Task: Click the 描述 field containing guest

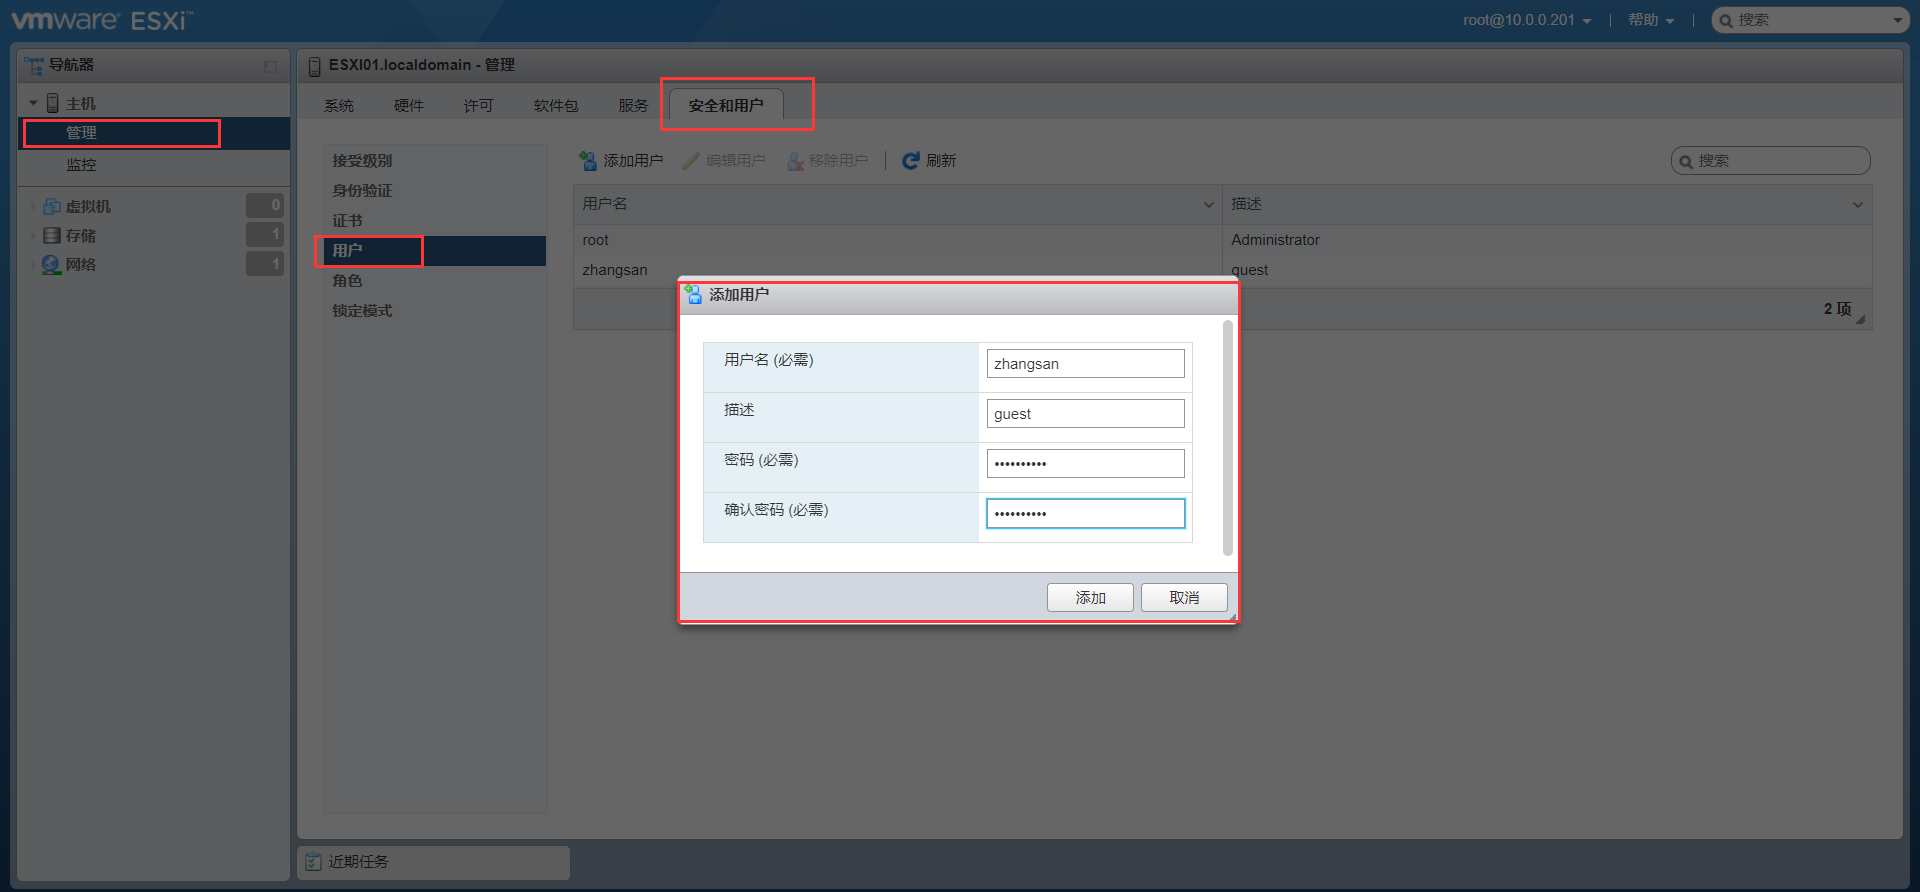Action: (1086, 414)
